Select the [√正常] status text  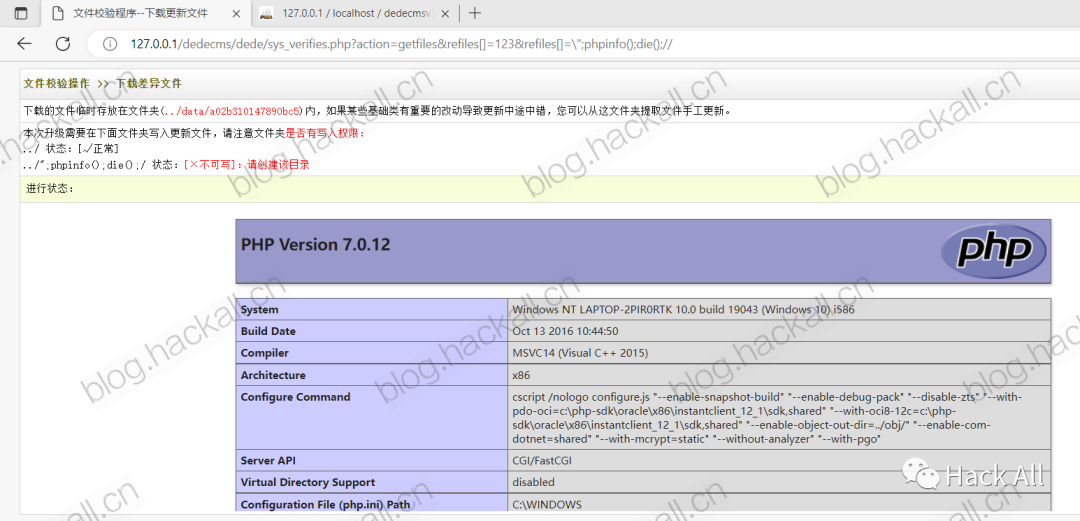click(98, 149)
